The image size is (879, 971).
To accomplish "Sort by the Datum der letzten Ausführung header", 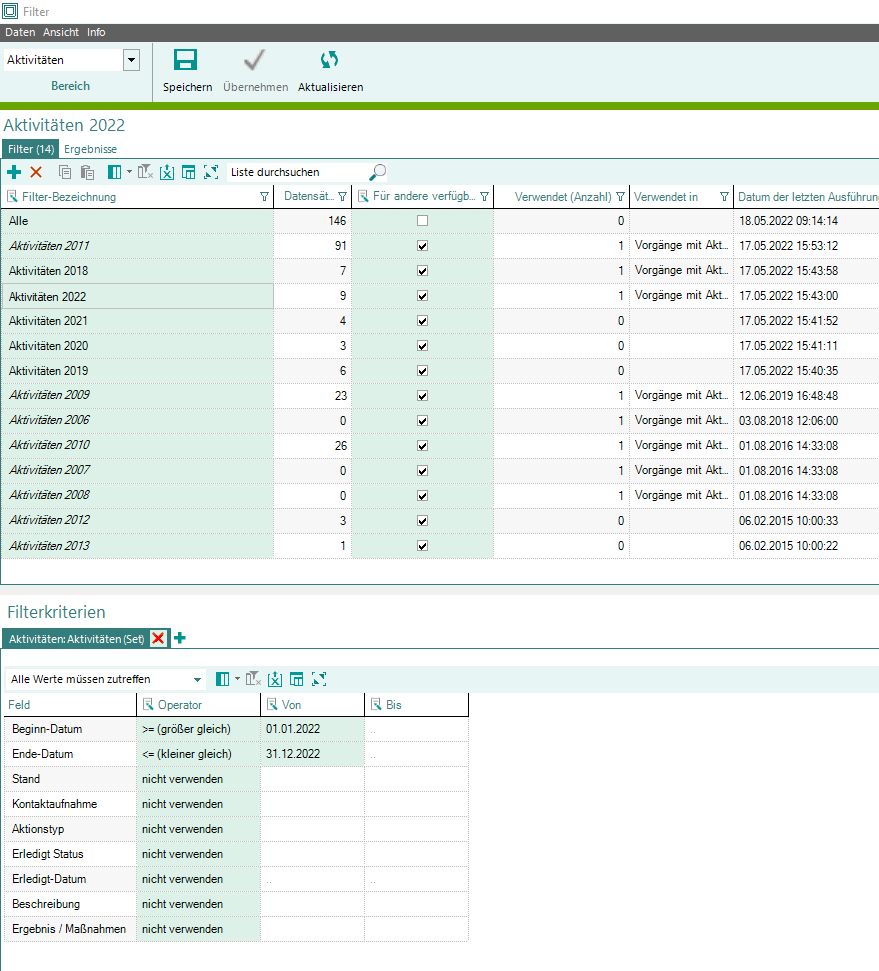I will click(807, 197).
